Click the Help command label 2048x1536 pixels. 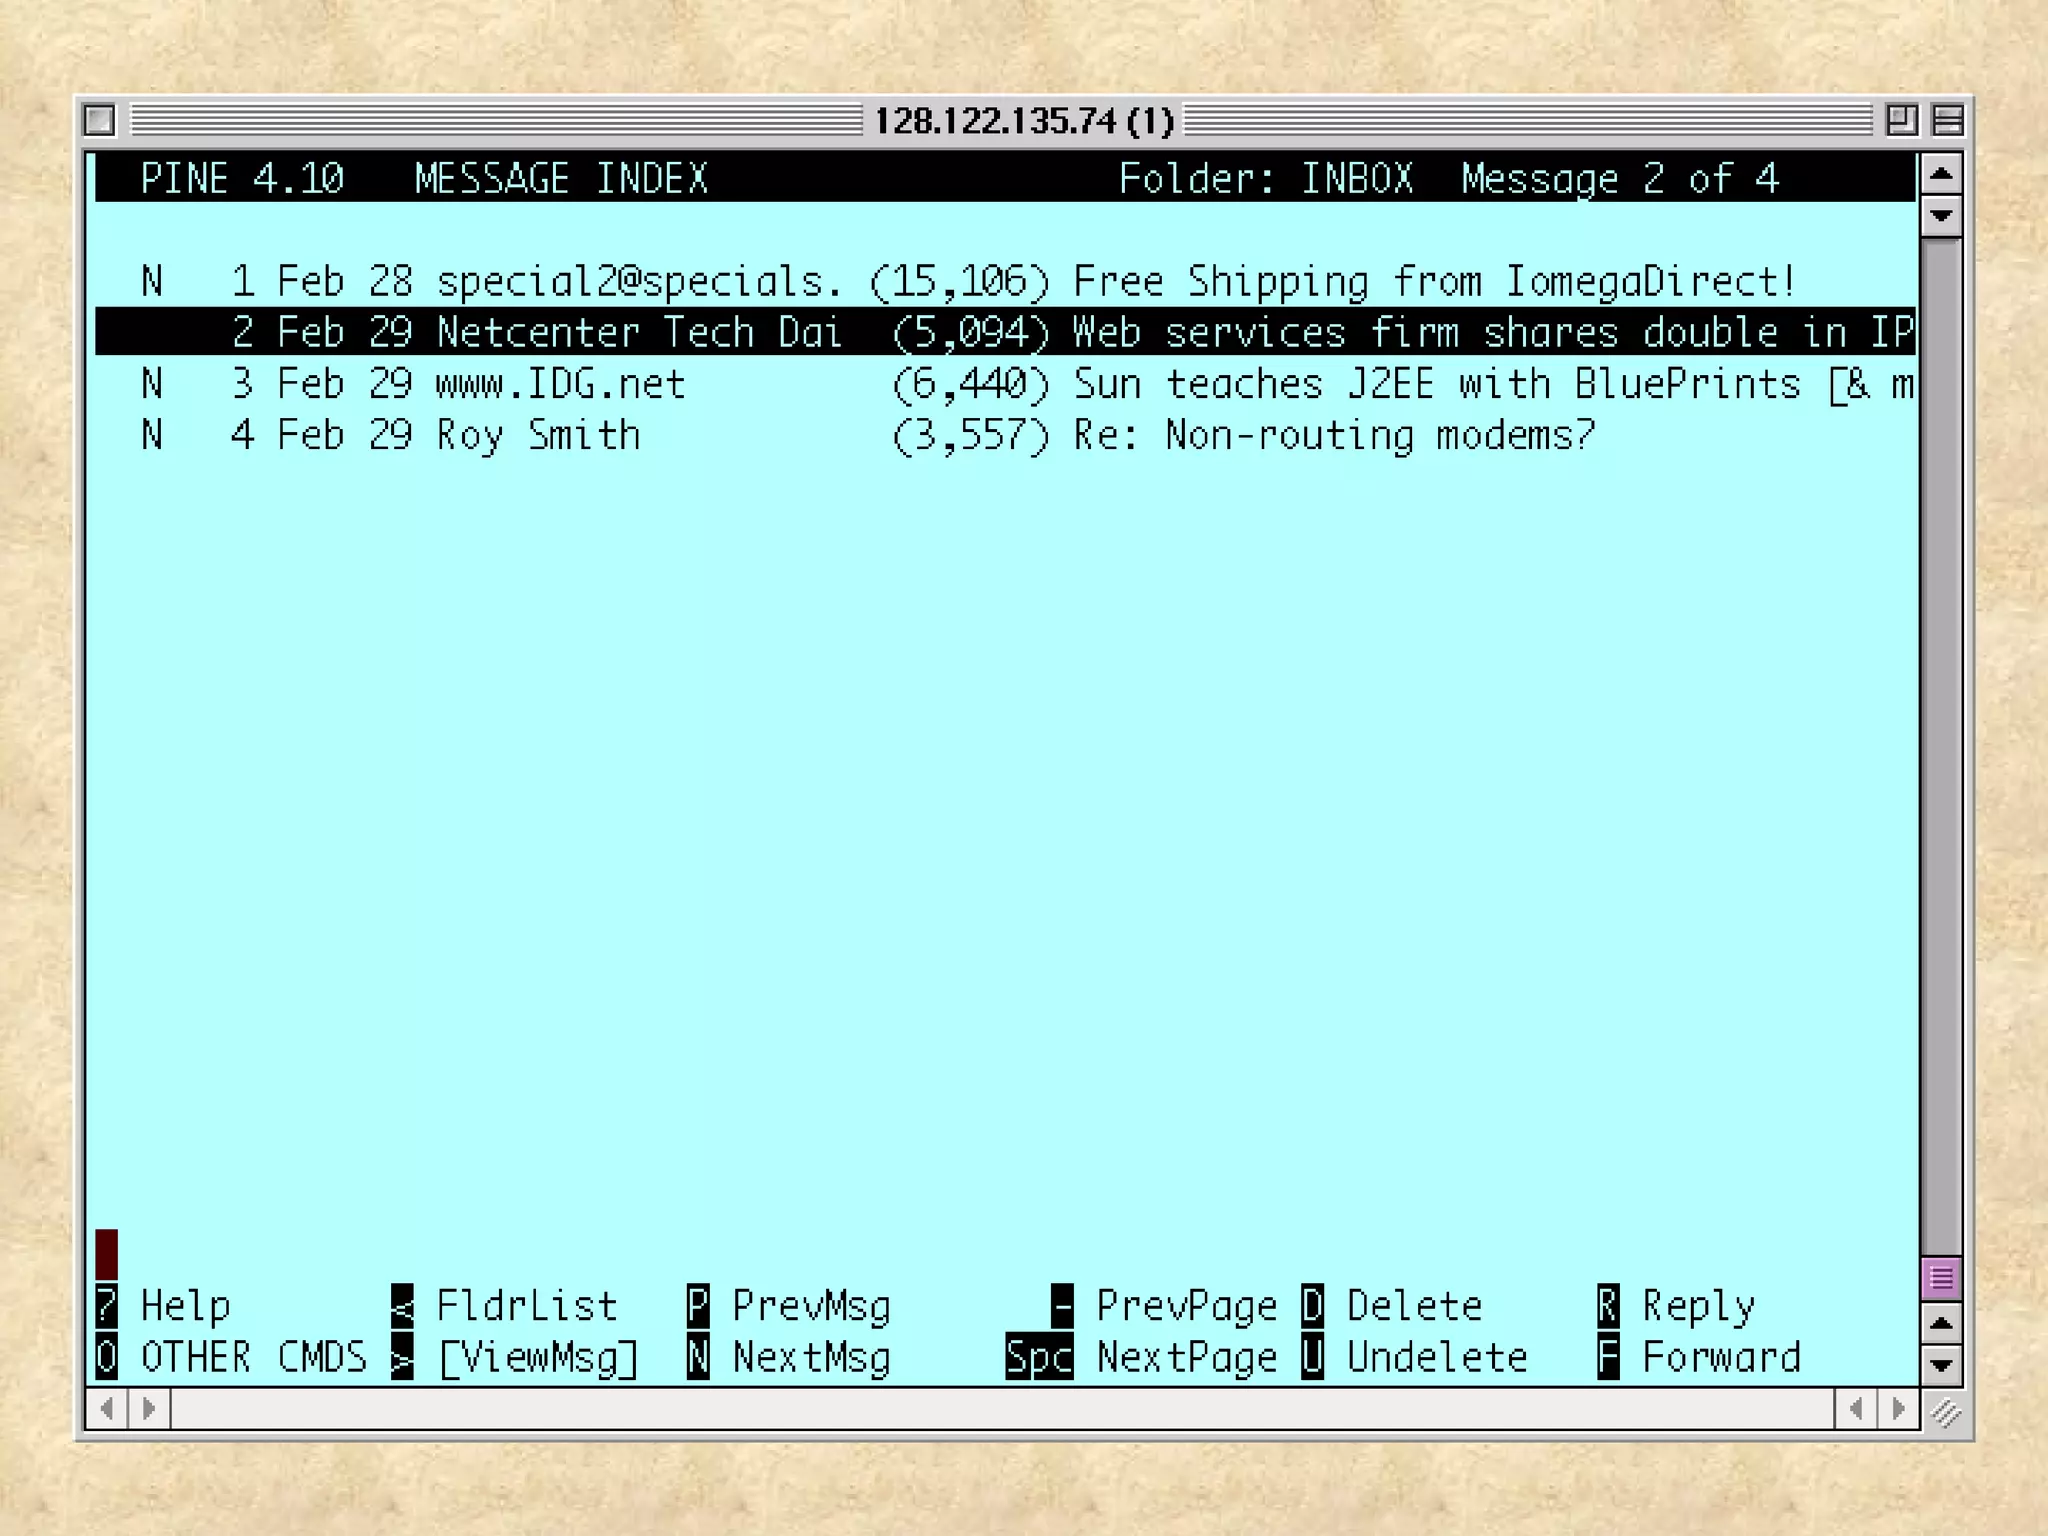click(x=185, y=1306)
